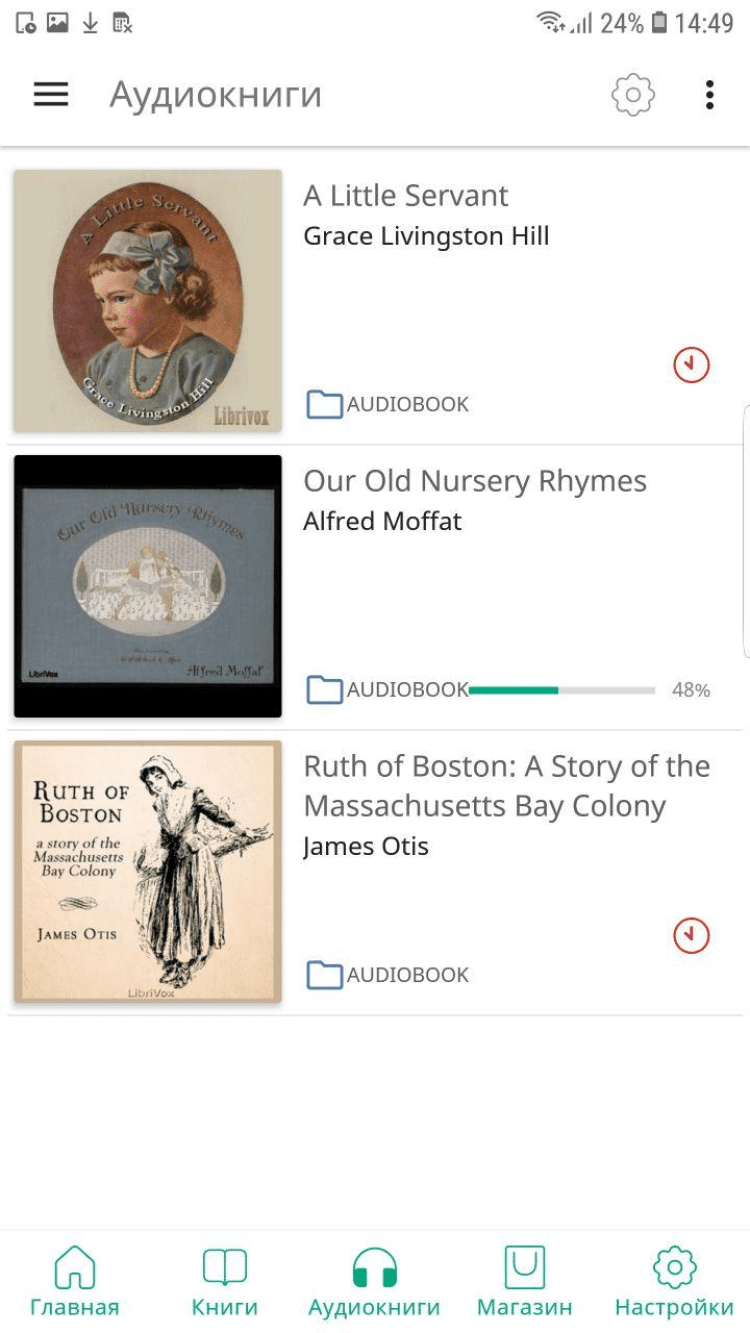Screen dimensions: 750x1333
Task: Tap folder icon under Our Old Nursery Rhymes
Action: 324,689
